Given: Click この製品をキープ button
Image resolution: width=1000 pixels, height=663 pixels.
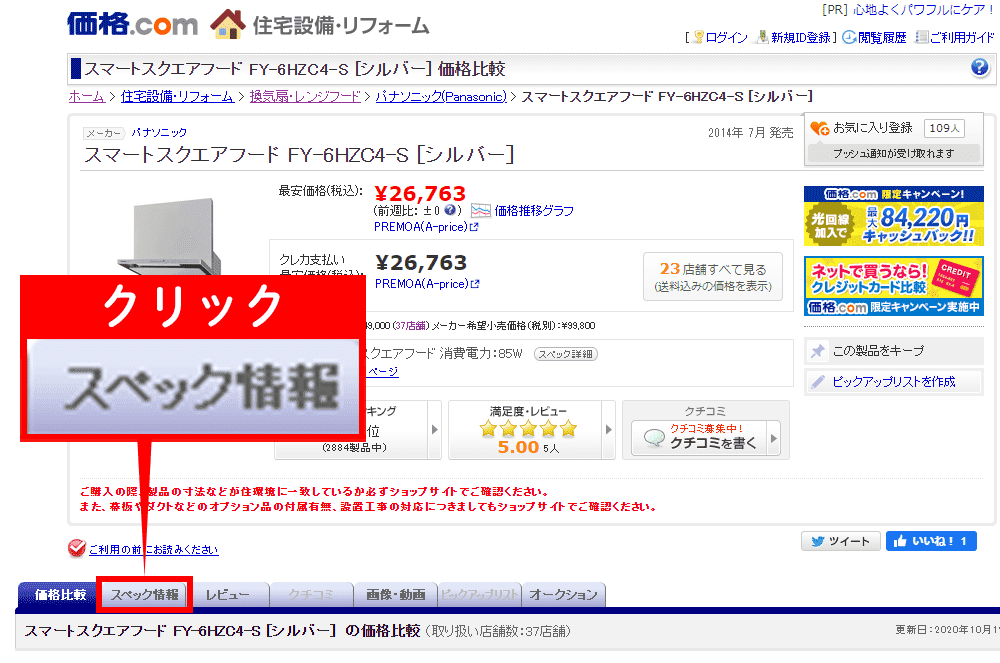Looking at the screenshot, I should (x=893, y=351).
